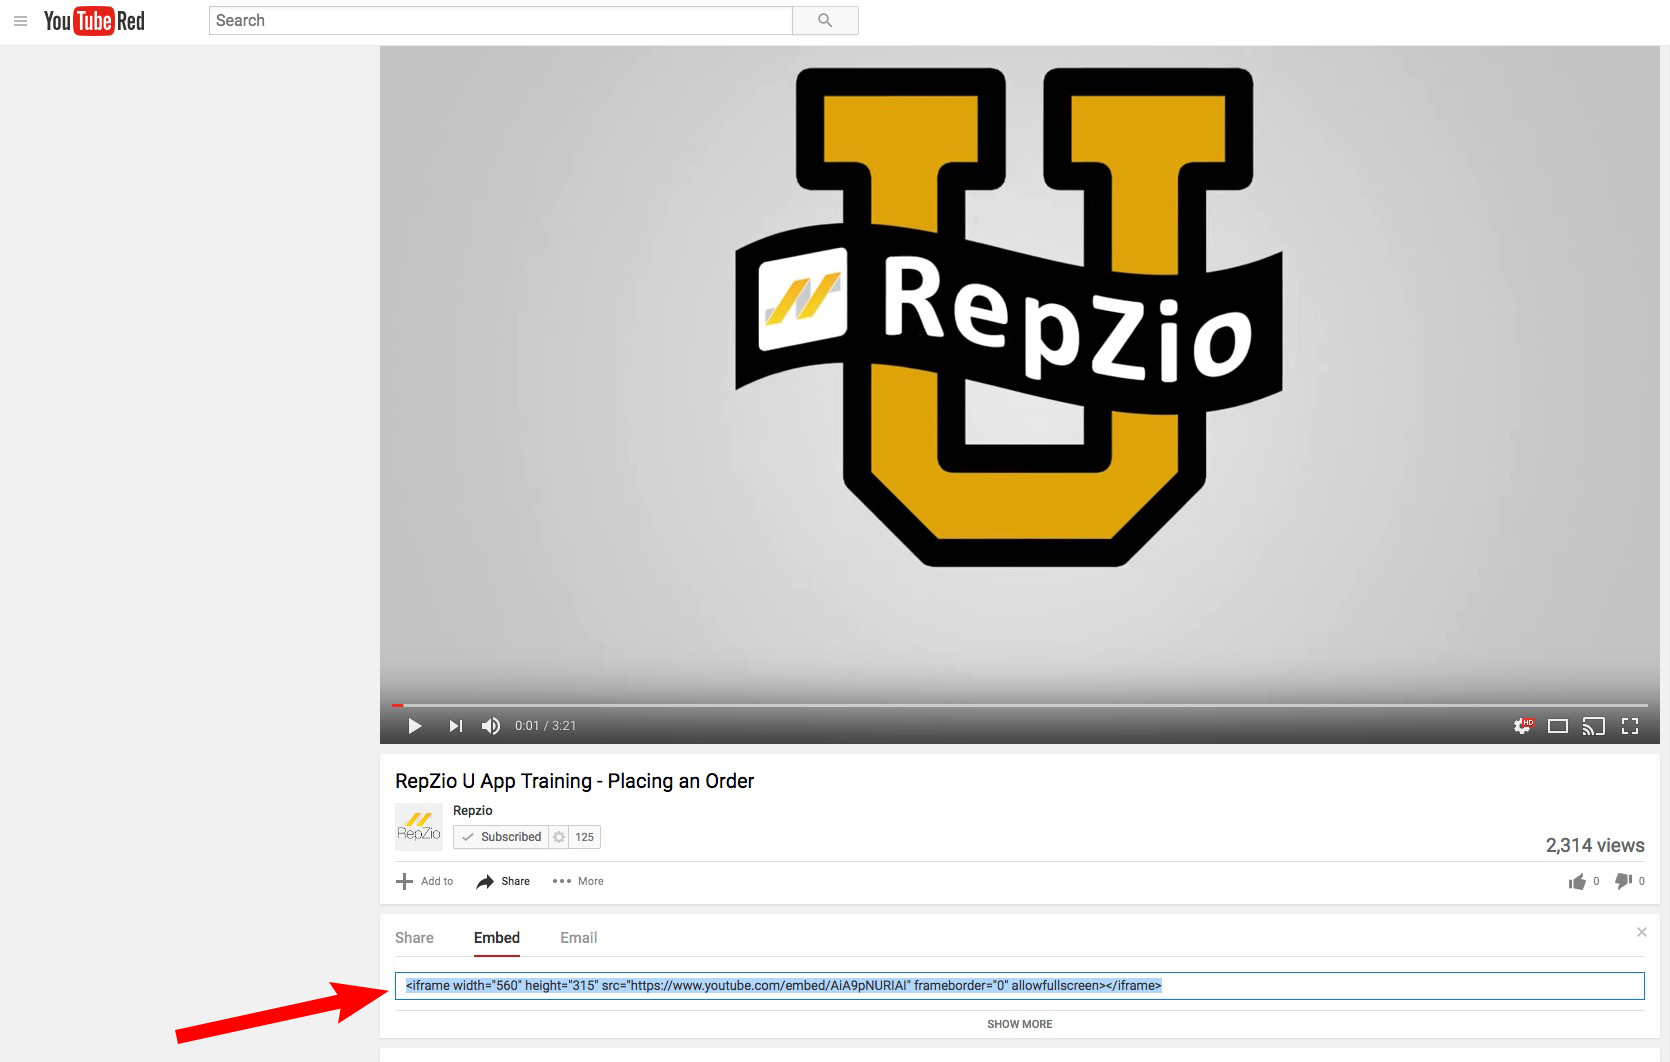Open the More actions menu
The image size is (1670, 1062).
click(x=578, y=881)
